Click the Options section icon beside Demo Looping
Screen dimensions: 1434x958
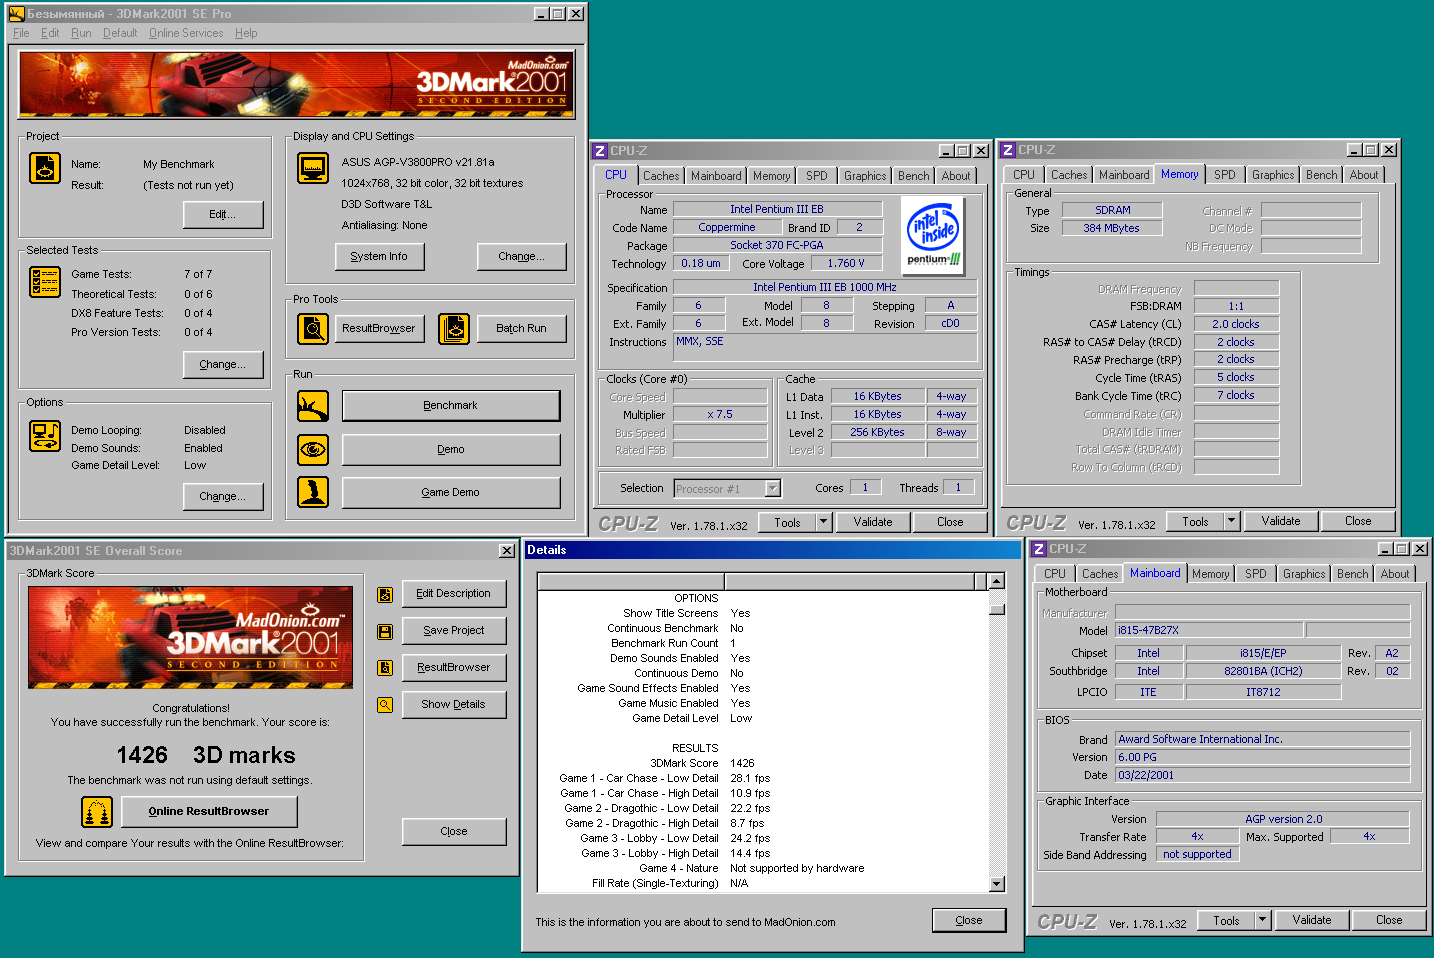tap(45, 436)
